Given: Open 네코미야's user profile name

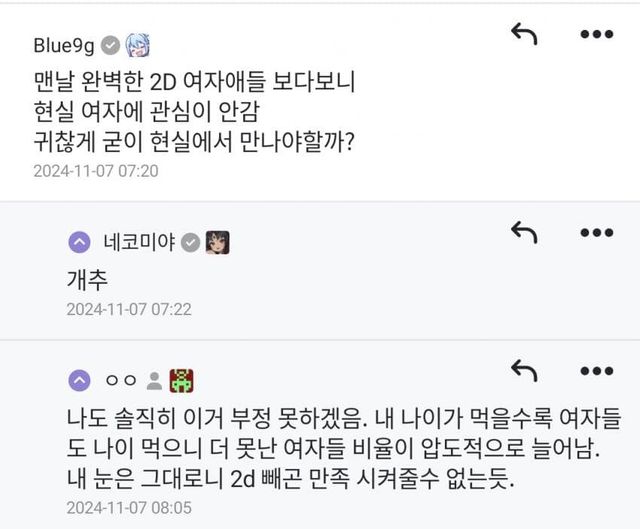Looking at the screenshot, I should (x=139, y=241).
